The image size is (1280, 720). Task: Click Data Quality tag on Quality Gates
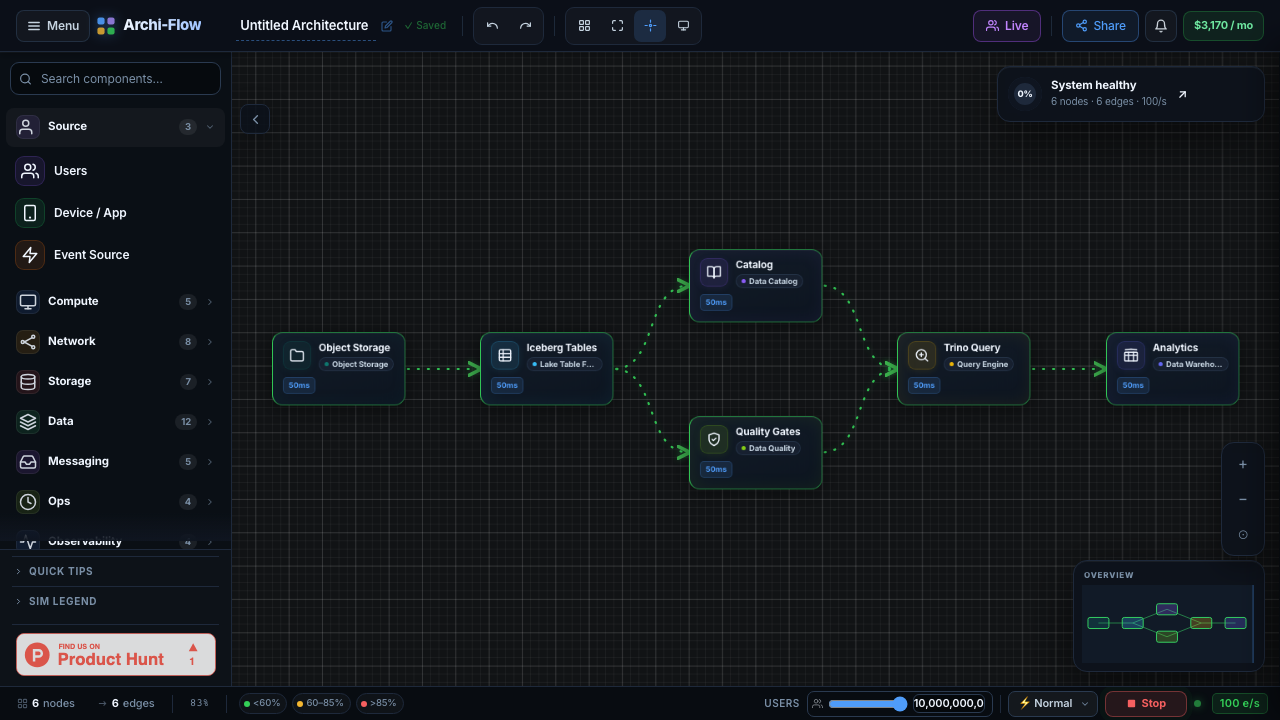[x=769, y=448]
